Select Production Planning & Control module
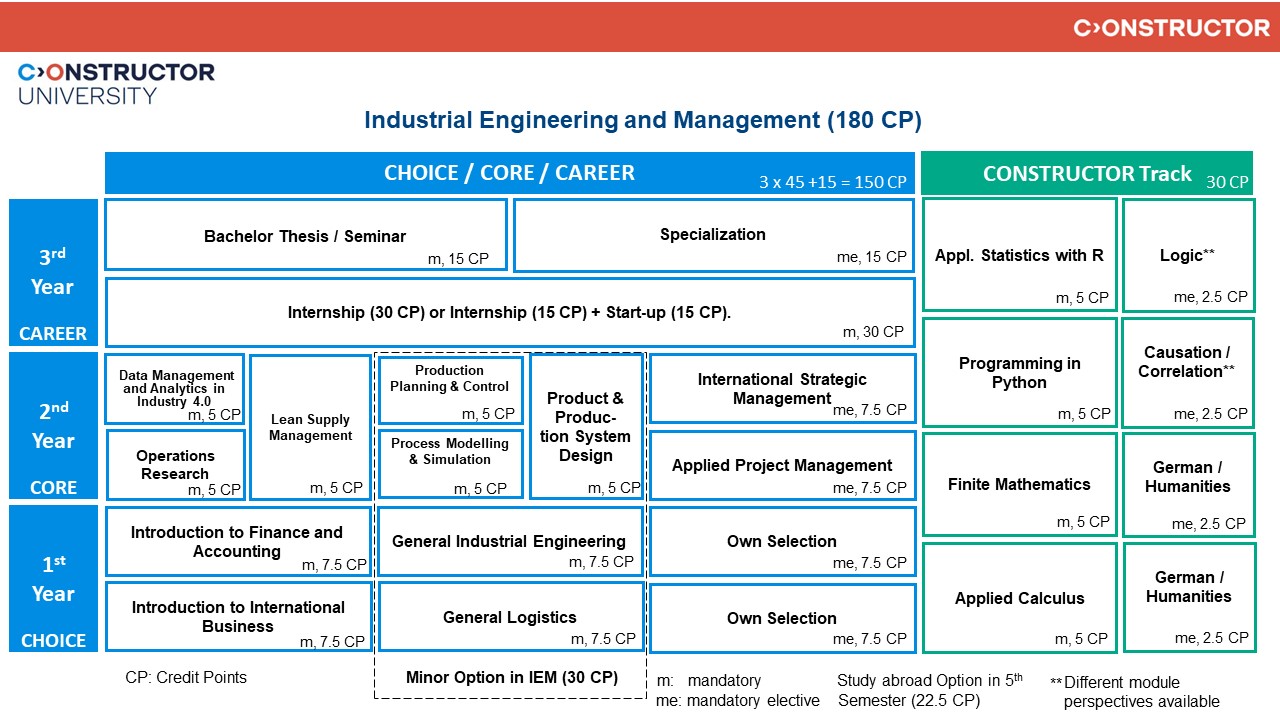 (450, 389)
